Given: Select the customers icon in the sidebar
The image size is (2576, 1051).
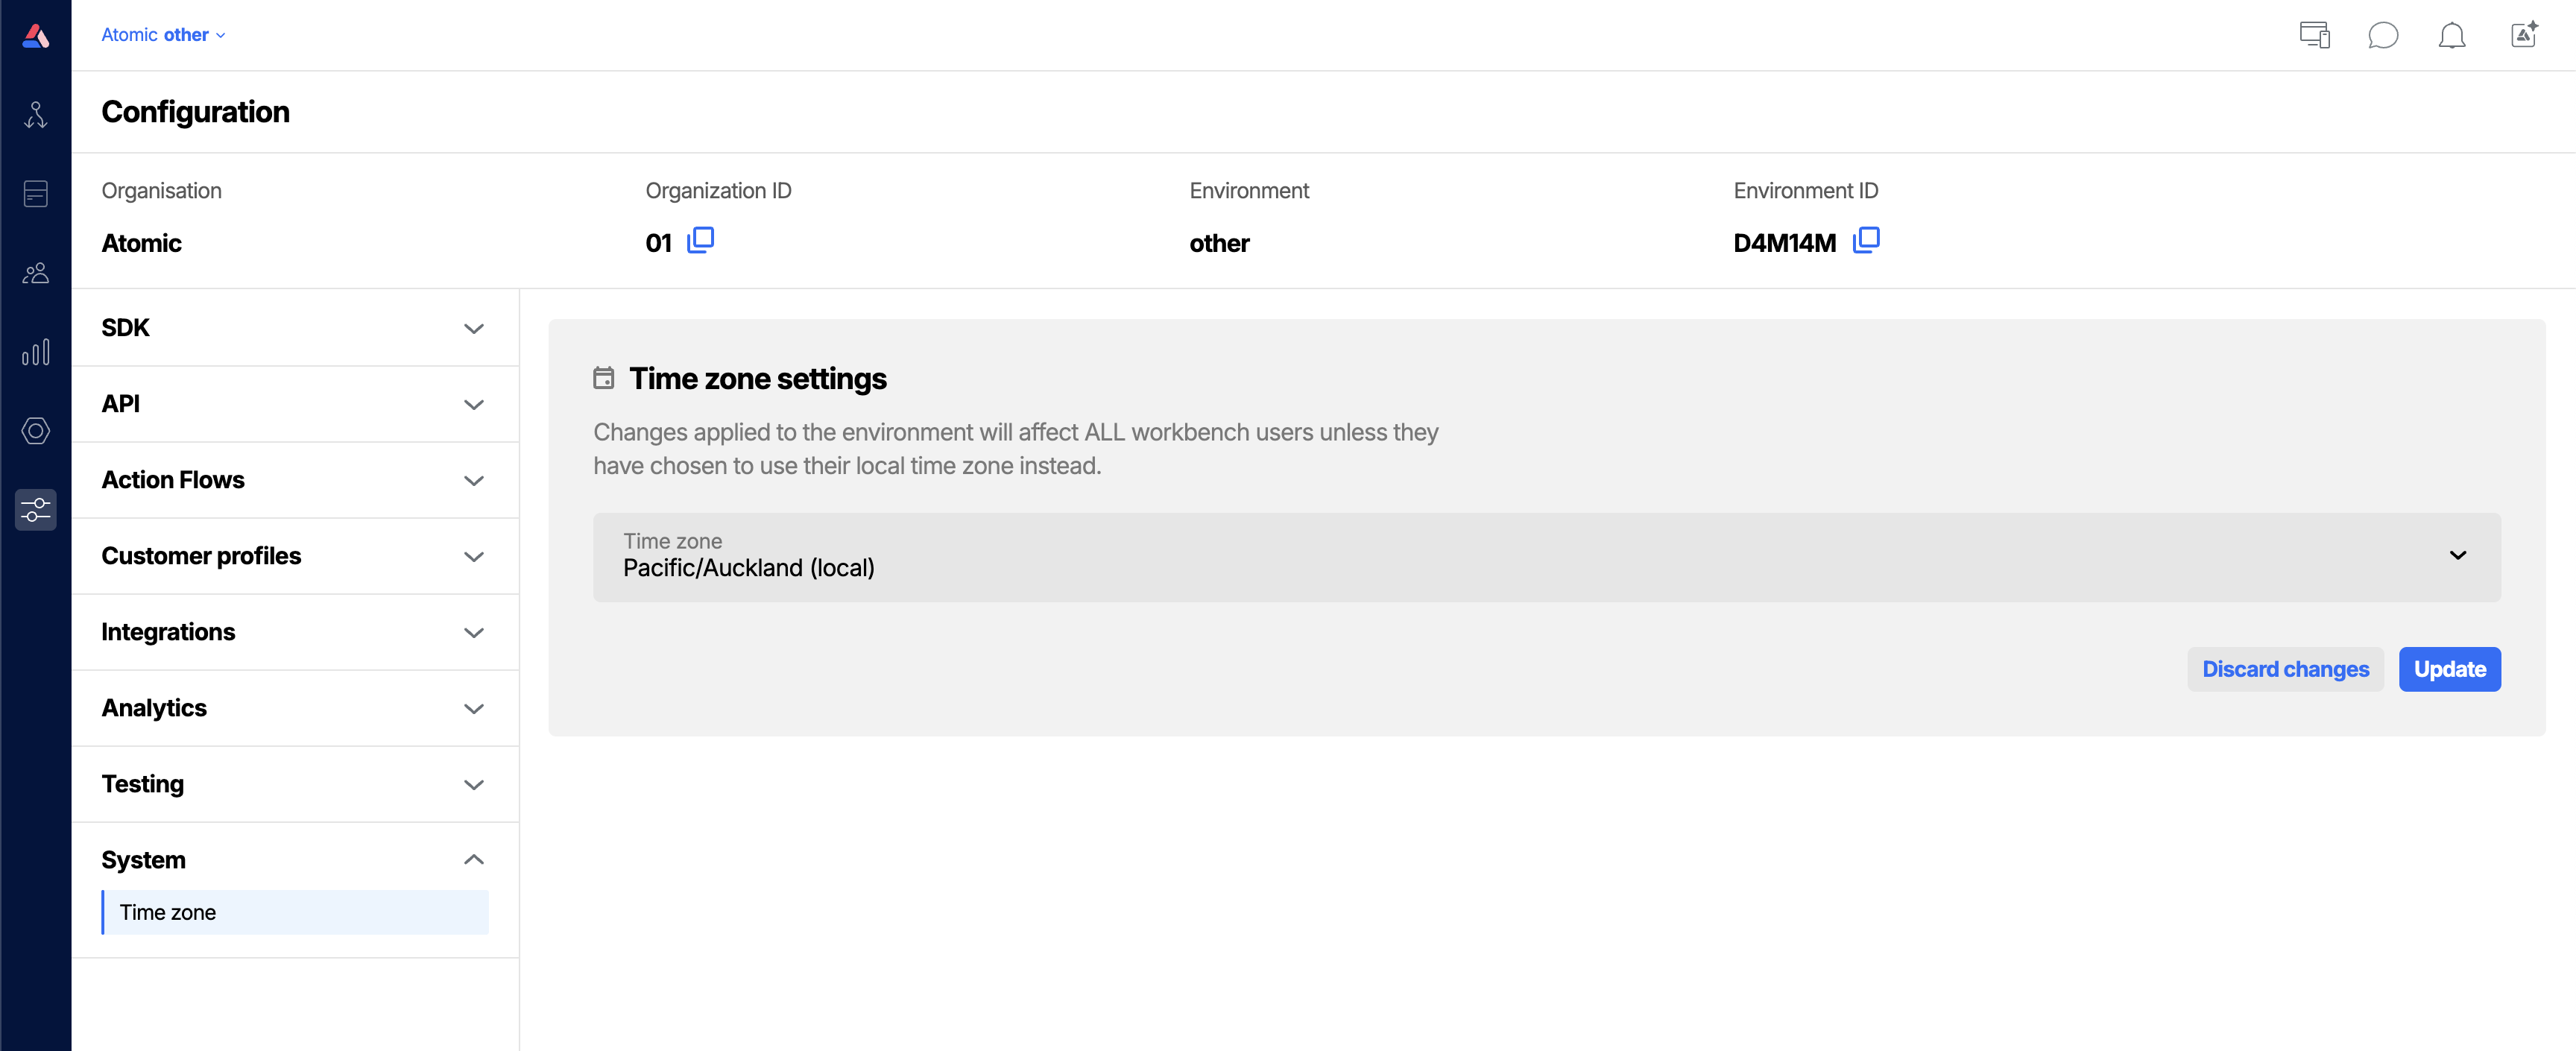Looking at the screenshot, I should click(36, 272).
